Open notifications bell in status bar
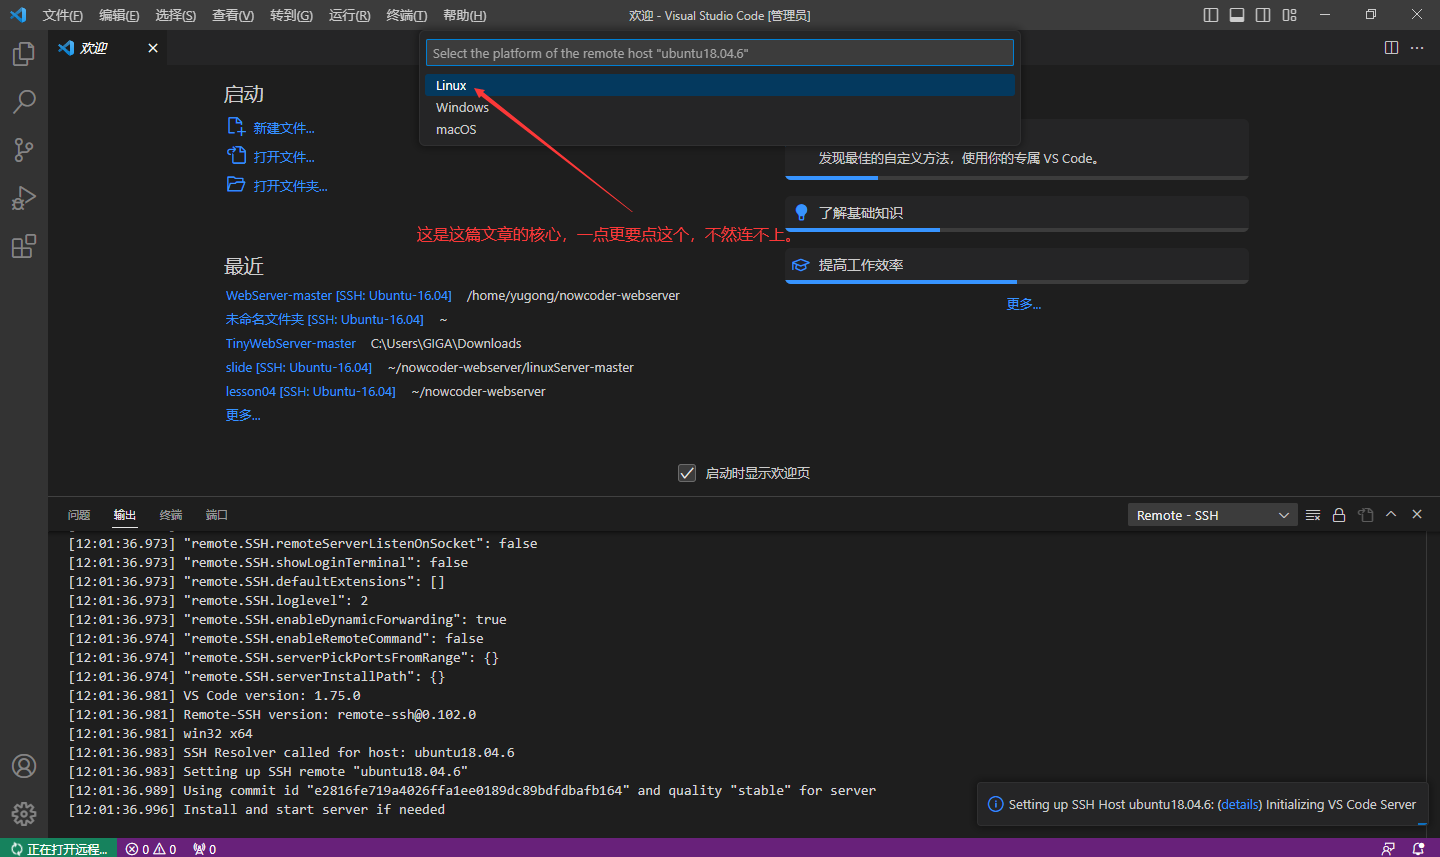Screen dimensions: 1440x857 click(x=1418, y=849)
